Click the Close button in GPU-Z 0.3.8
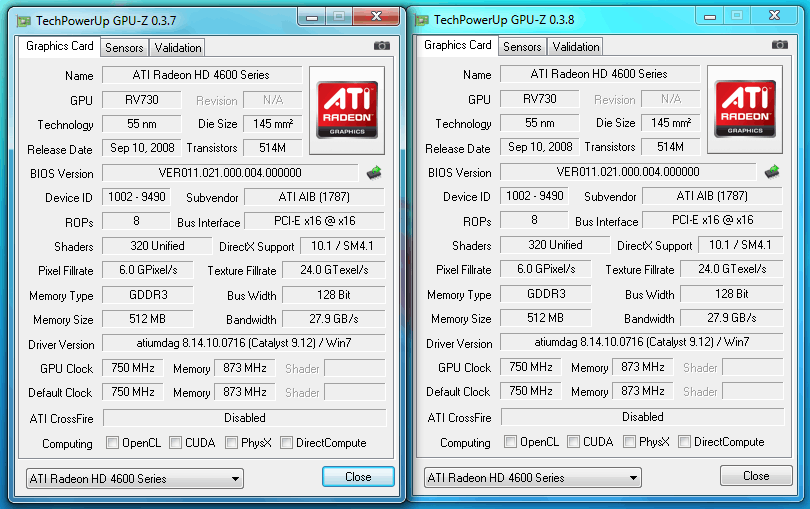 [x=756, y=475]
